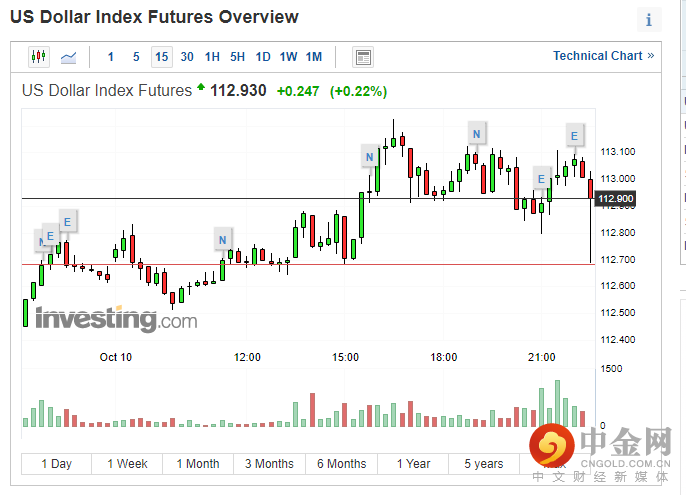Viewport: 686px width, 495px height.
Task: Click the N news marker near 12:00
Action: 222,239
